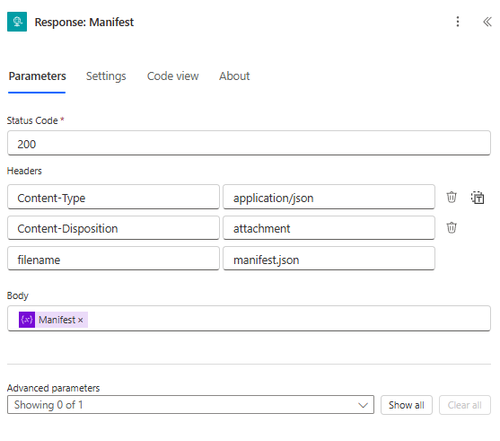Click the manifest.json value field
The image size is (500, 441).
329,258
